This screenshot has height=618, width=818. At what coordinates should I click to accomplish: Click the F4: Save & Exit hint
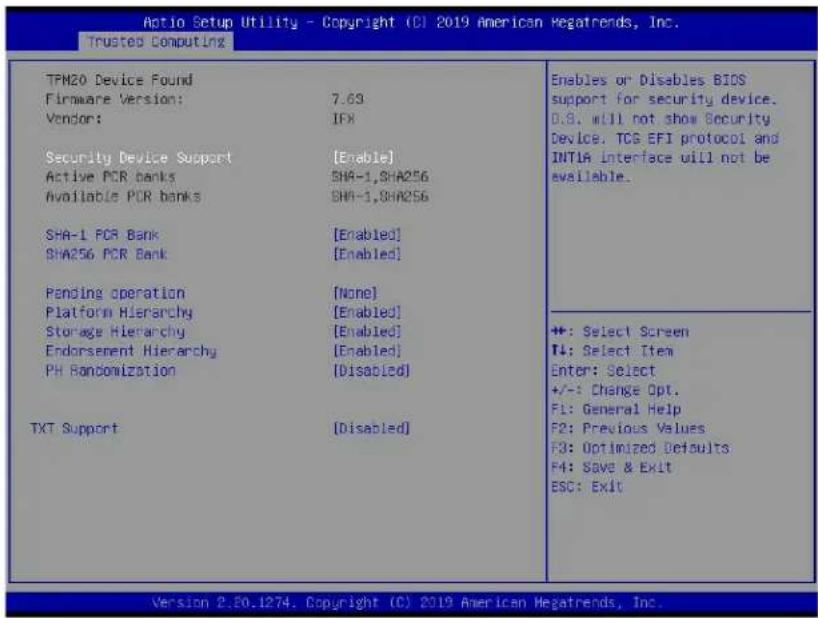tap(611, 467)
